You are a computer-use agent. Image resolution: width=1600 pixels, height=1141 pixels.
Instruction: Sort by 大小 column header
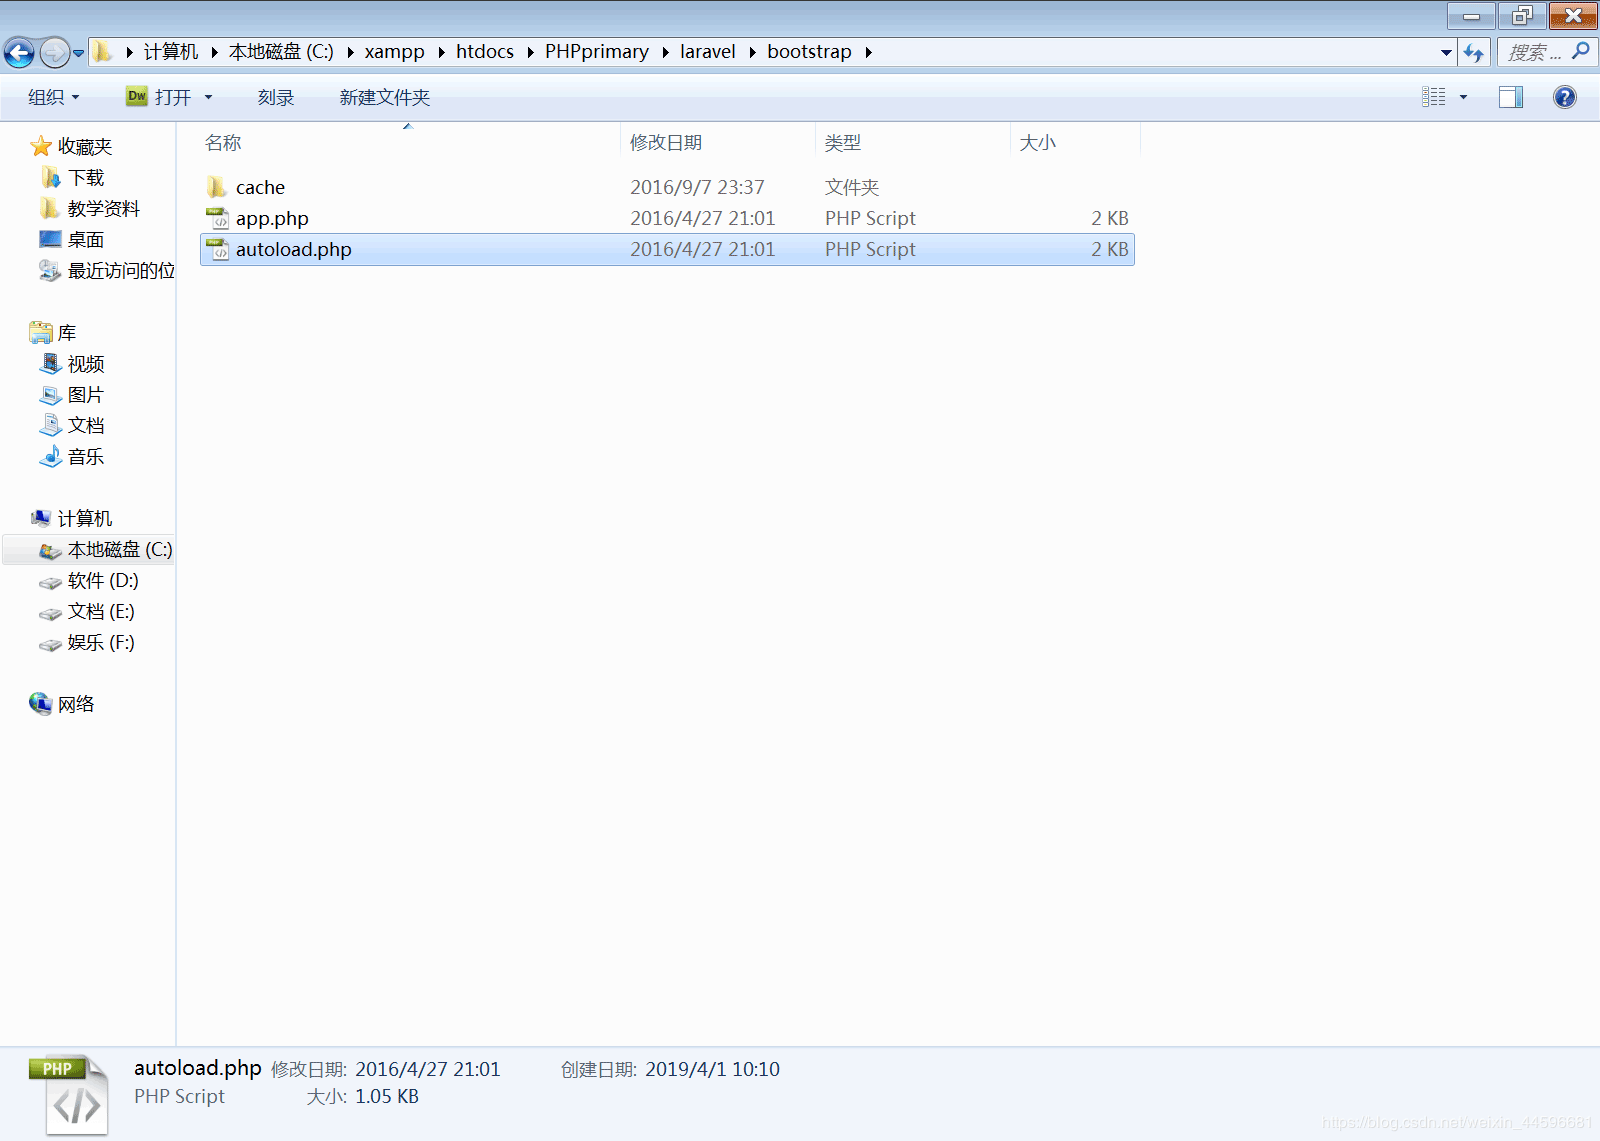(x=1038, y=143)
